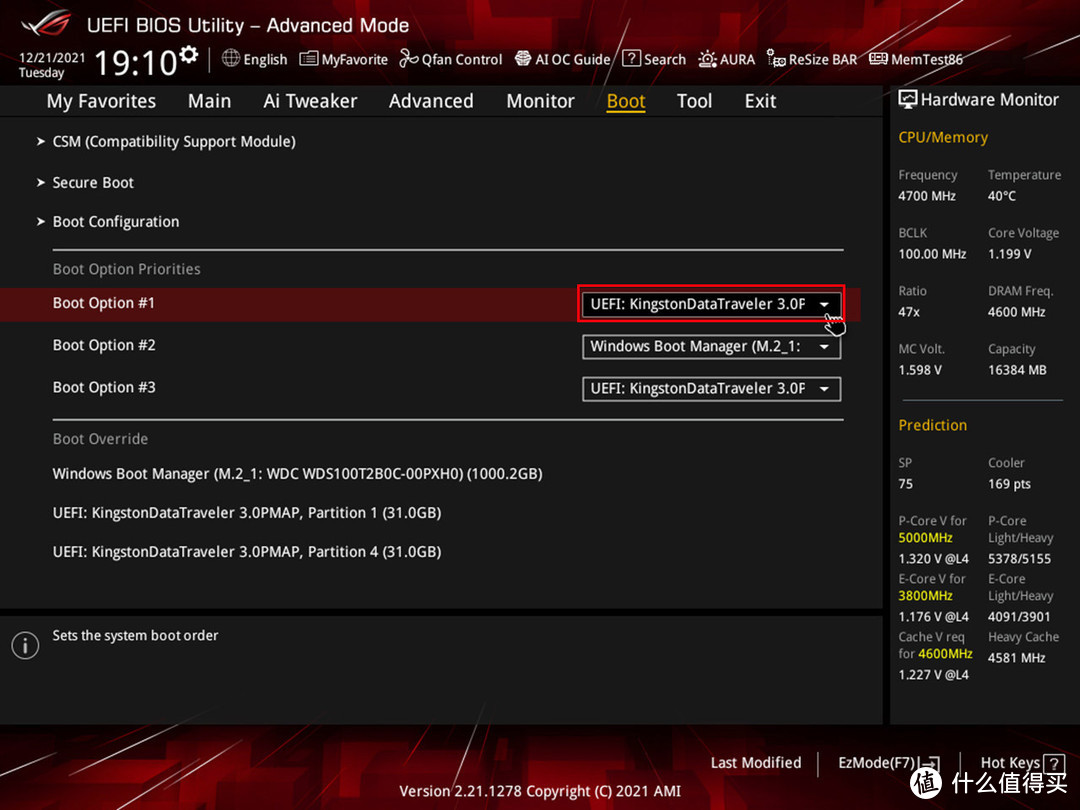The height and width of the screenshot is (810, 1080).
Task: Click the 4581 MHz Heavy Cache value
Action: pos(1017,658)
